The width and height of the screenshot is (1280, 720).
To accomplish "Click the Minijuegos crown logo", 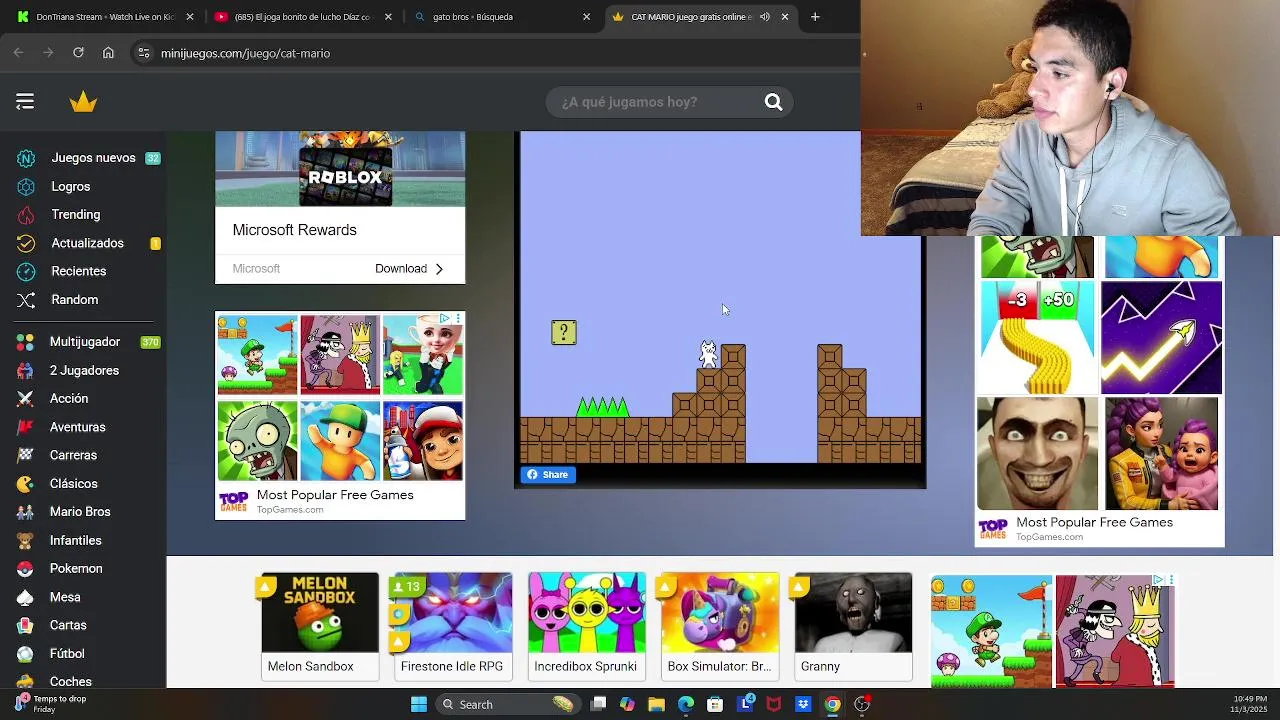I will 83,102.
